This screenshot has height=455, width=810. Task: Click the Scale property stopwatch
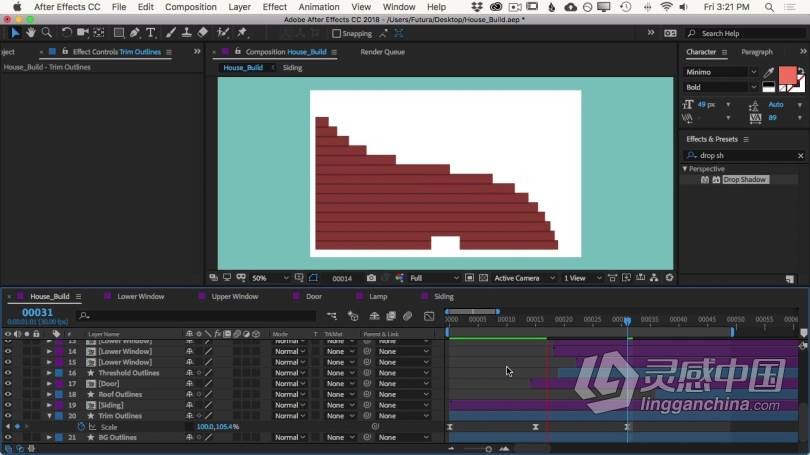81,427
